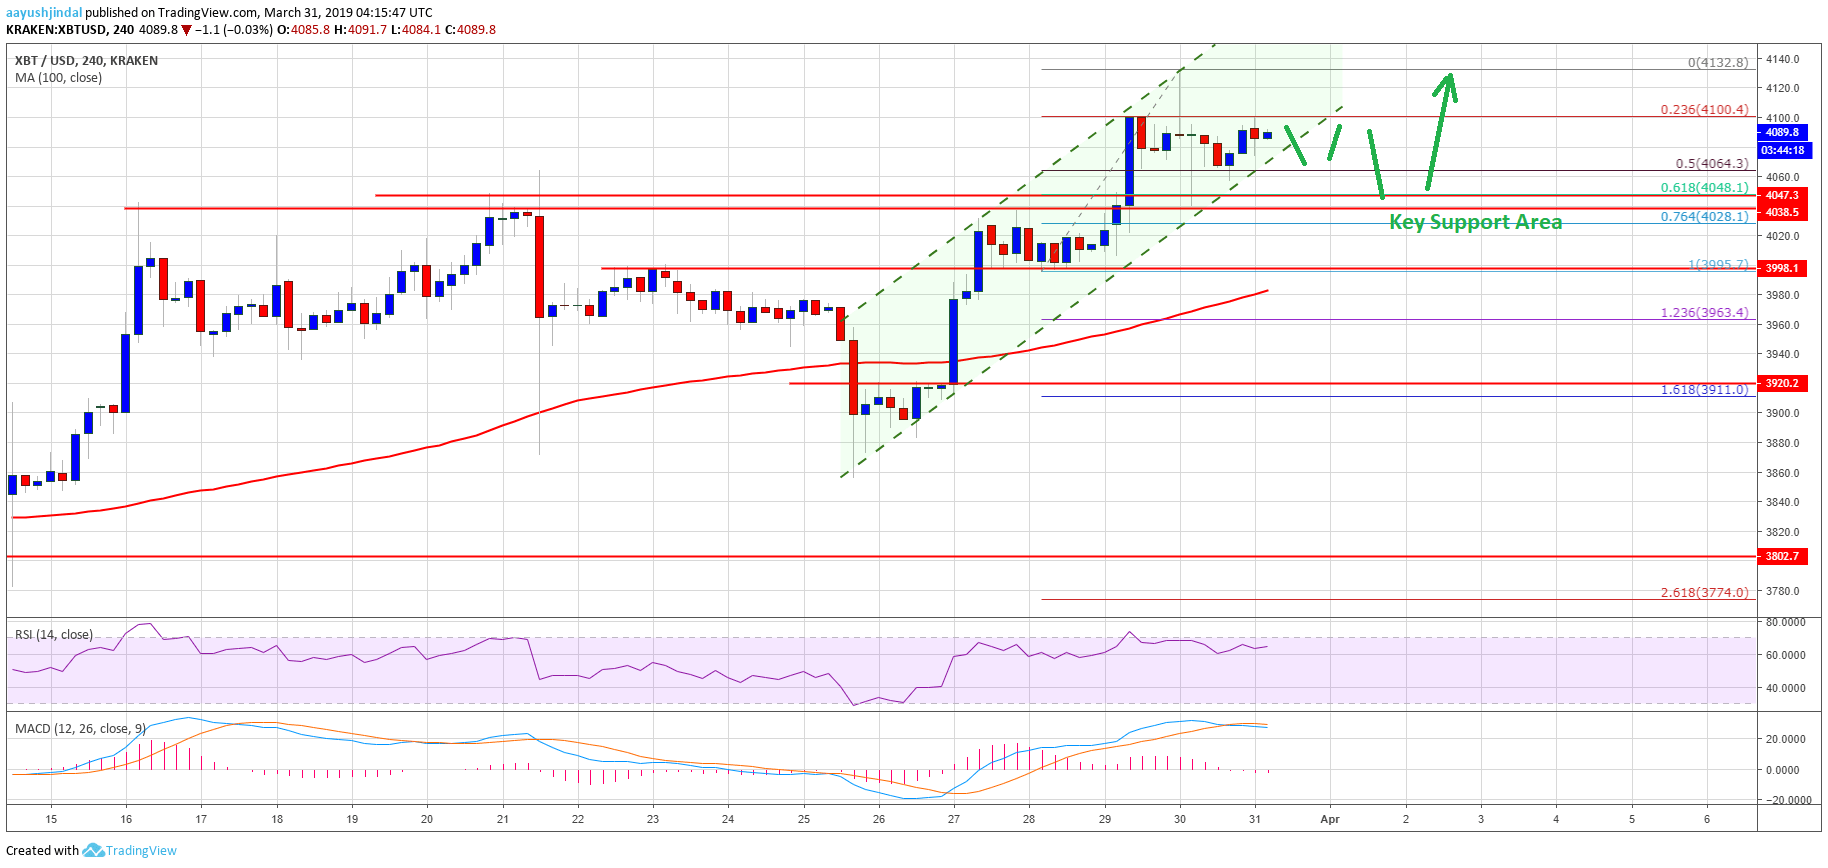Click the TradingView logo icon
The height and width of the screenshot is (868, 1828).
[93, 850]
